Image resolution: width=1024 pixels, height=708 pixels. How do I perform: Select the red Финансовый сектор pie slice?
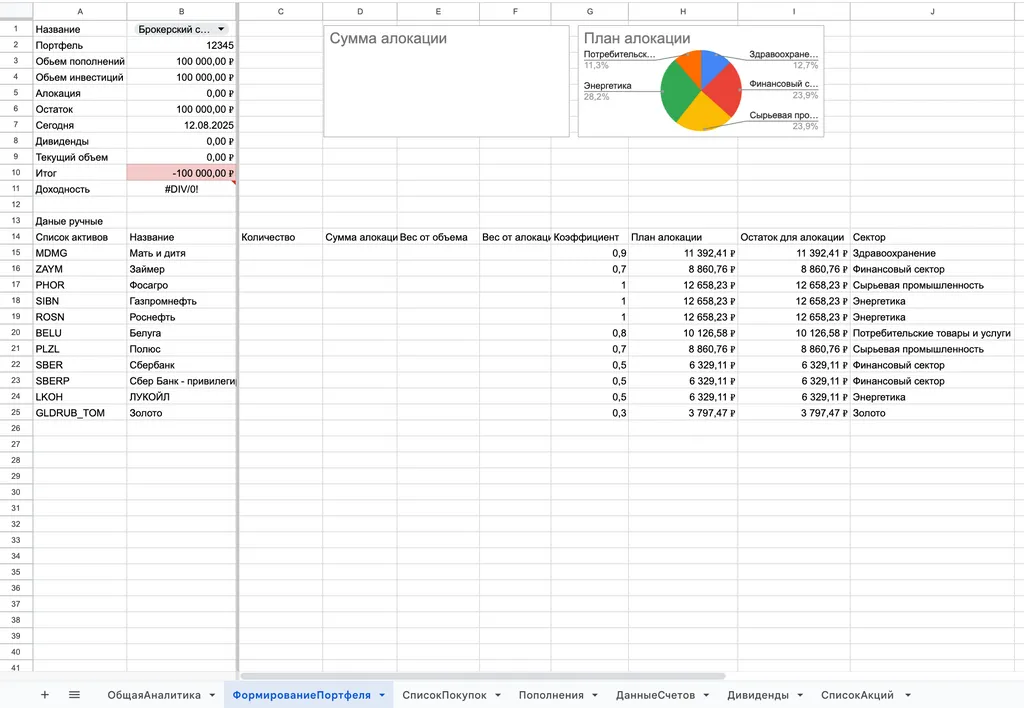724,94
